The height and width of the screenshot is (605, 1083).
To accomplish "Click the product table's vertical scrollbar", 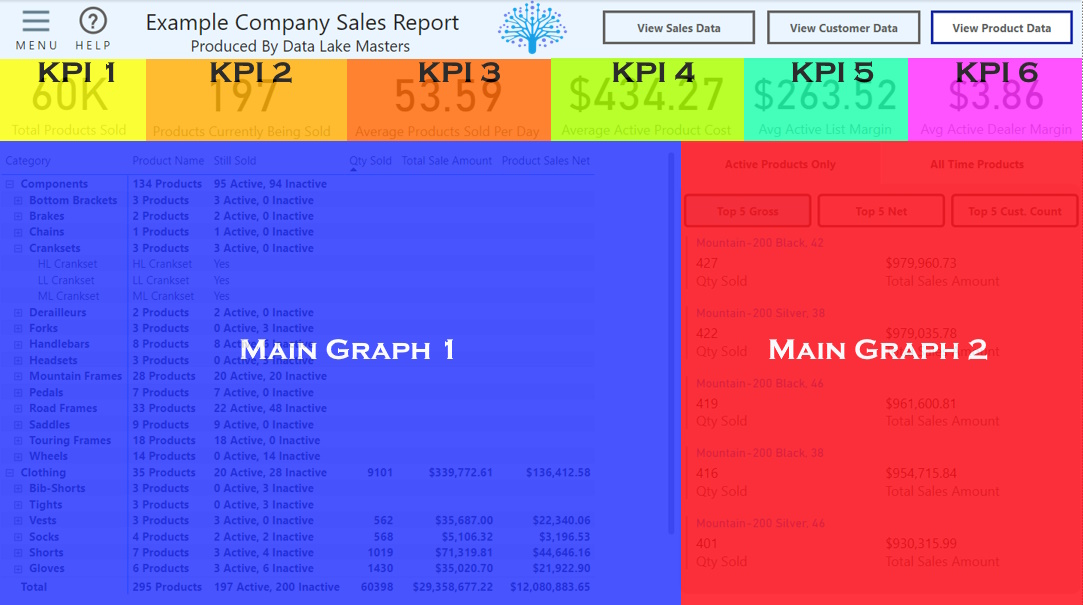I will [671, 340].
